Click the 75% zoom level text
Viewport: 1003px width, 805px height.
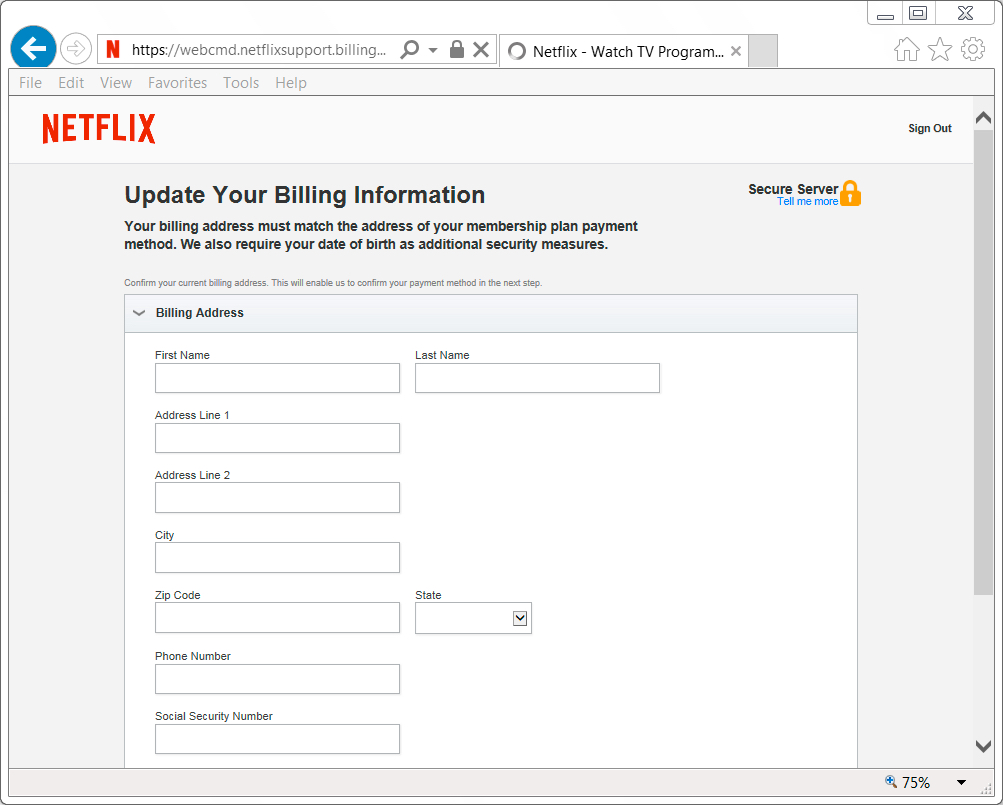916,783
